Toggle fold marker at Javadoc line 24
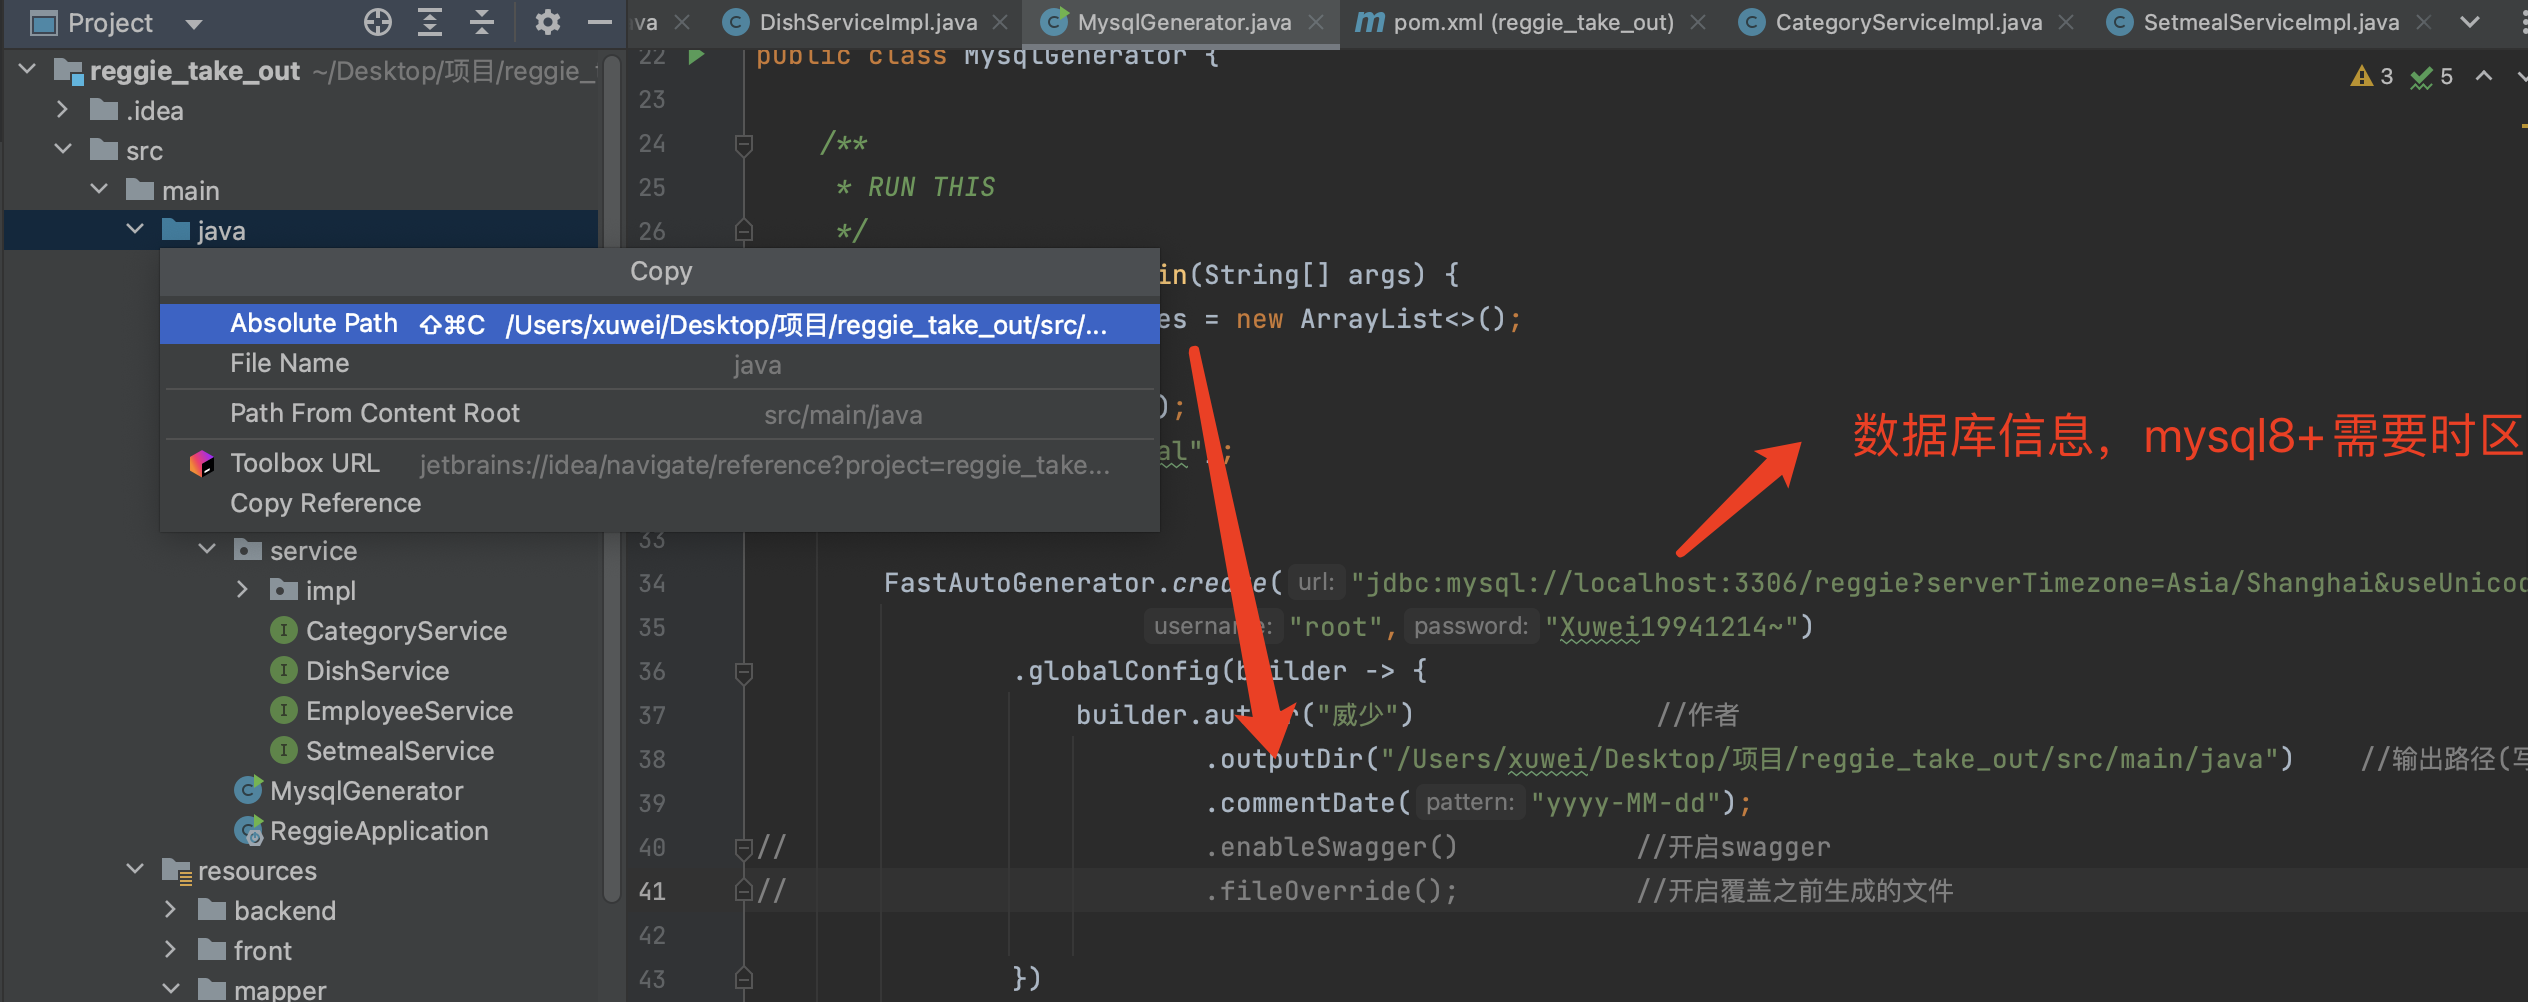Image resolution: width=2528 pixels, height=1002 pixels. (x=743, y=144)
